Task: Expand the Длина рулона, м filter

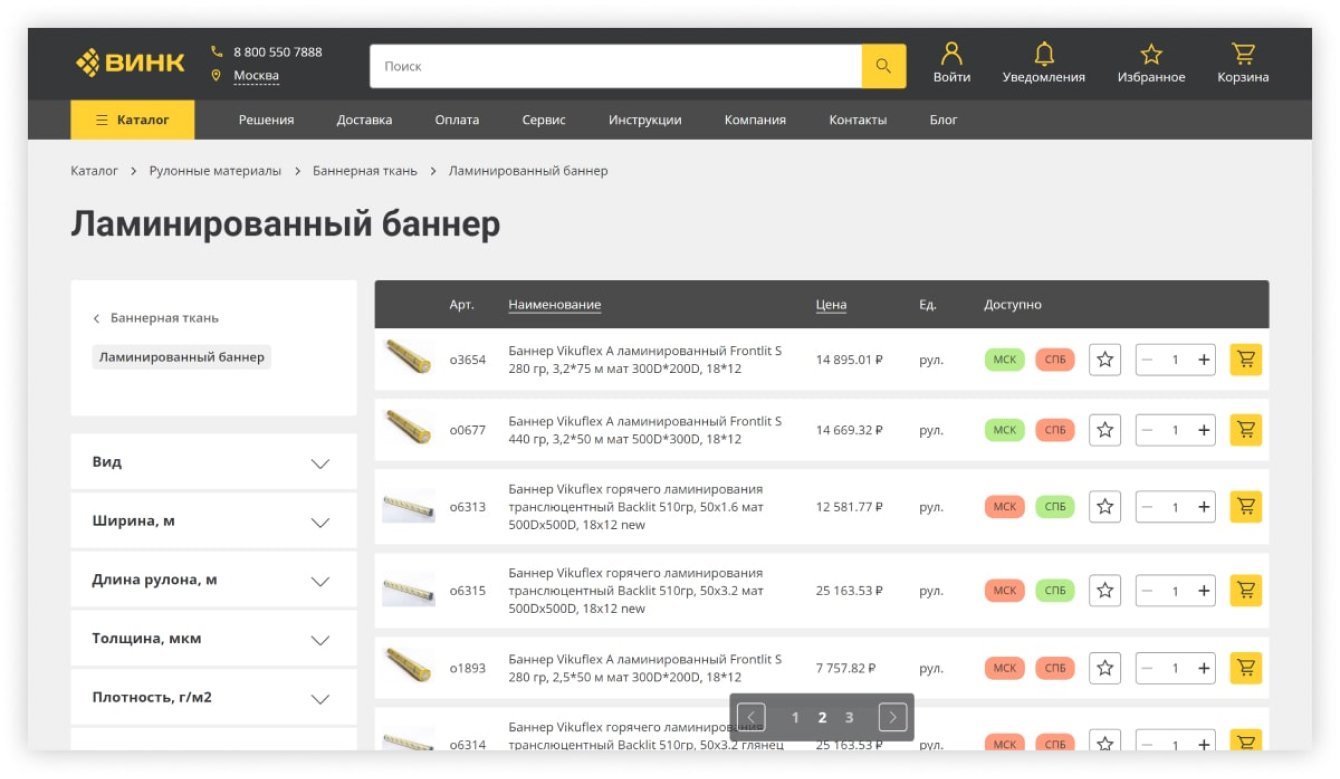Action: click(214, 580)
